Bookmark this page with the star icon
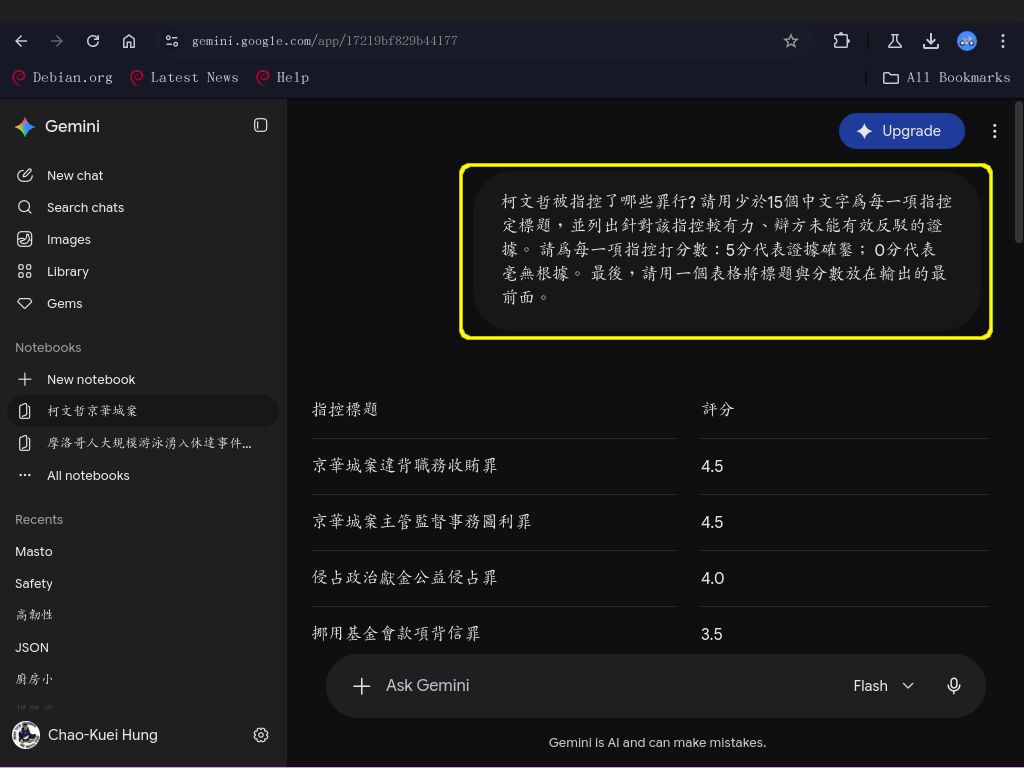Viewport: 1024px width, 768px height. (x=791, y=41)
